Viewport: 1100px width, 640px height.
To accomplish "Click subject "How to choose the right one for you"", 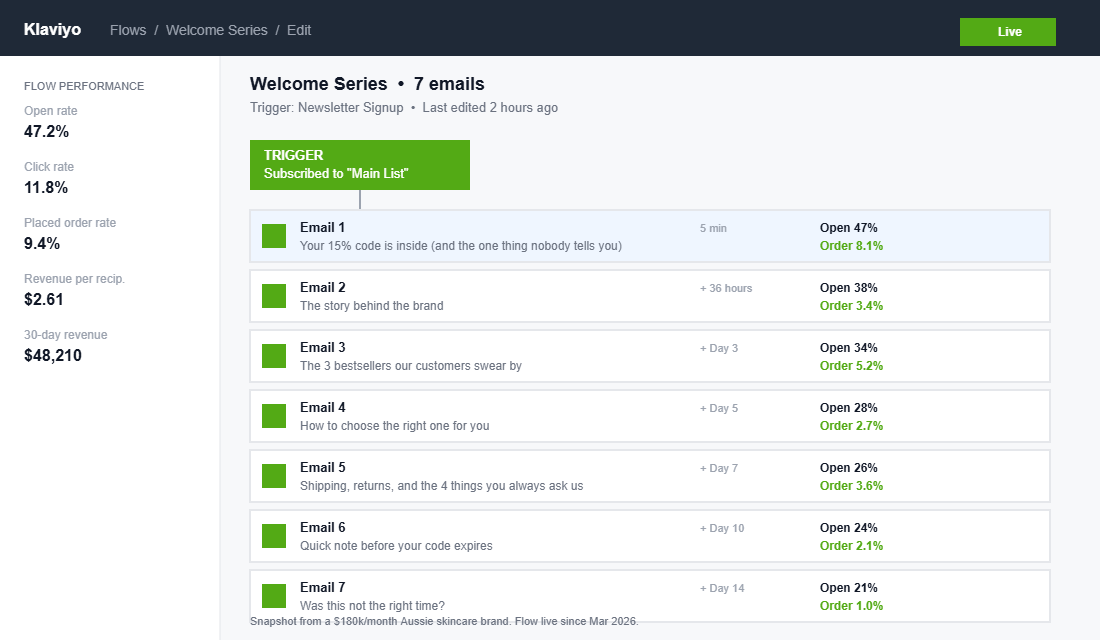I will (x=395, y=426).
